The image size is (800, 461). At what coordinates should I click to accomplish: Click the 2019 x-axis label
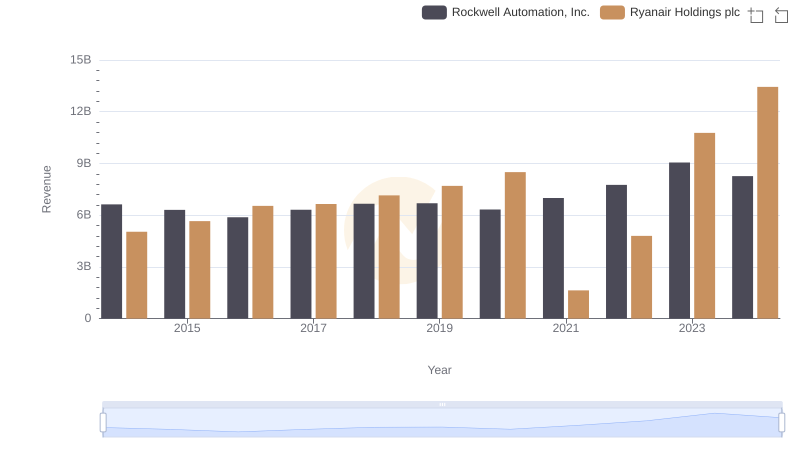pyautogui.click(x=439, y=328)
